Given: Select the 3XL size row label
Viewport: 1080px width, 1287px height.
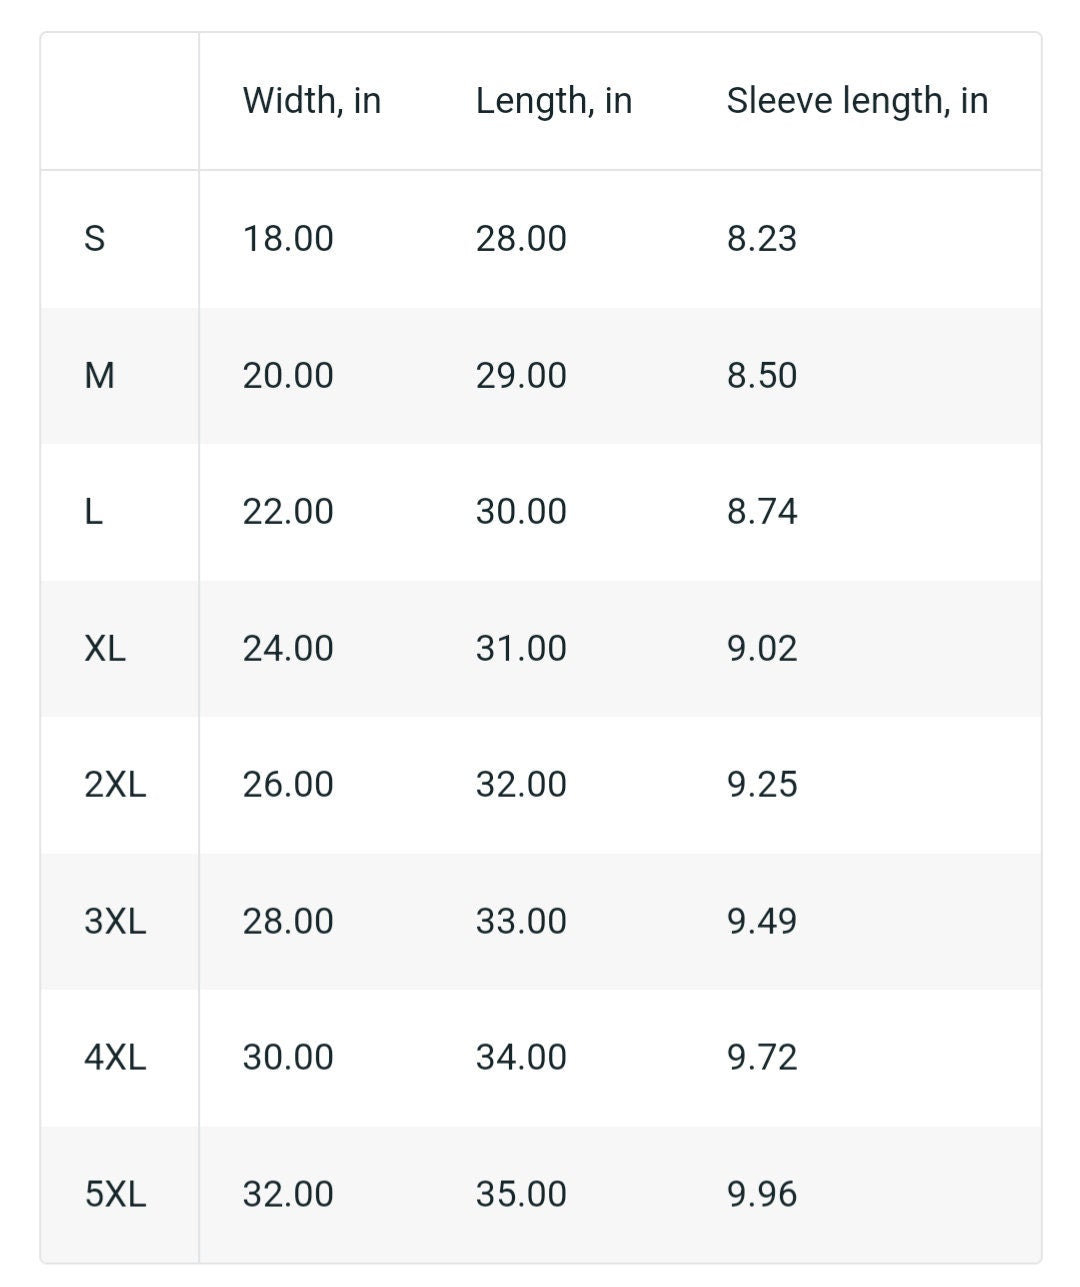Looking at the screenshot, I should (115, 921).
